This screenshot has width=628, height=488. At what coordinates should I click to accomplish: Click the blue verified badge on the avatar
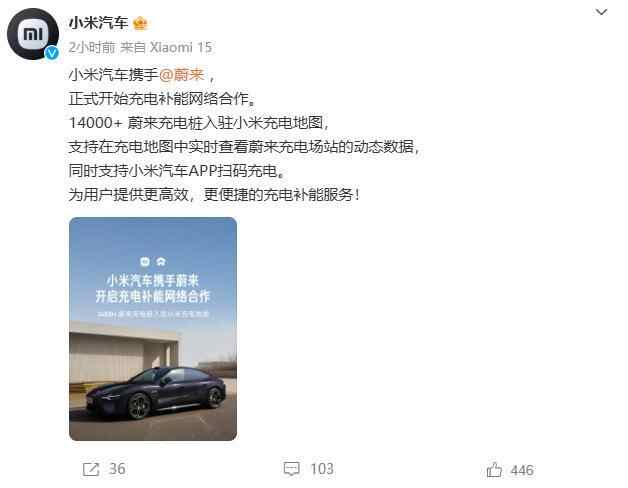(x=52, y=53)
